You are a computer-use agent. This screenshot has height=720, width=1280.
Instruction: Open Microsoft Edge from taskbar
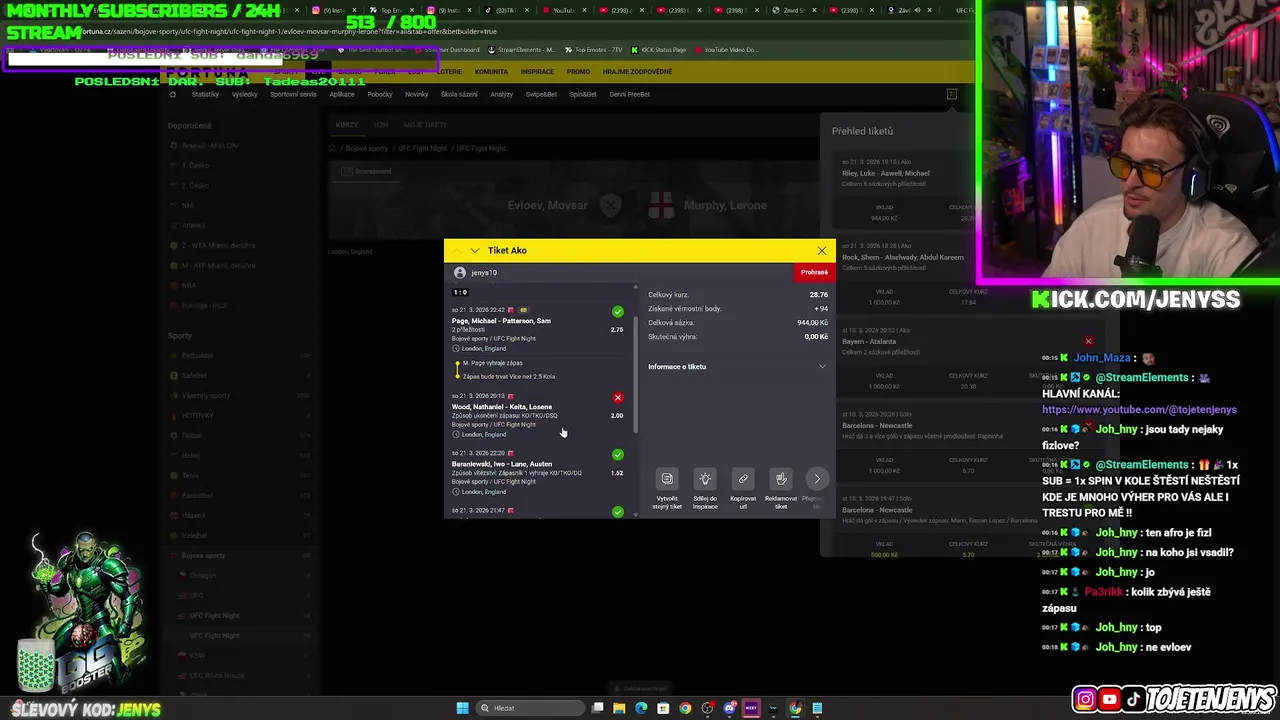point(641,708)
